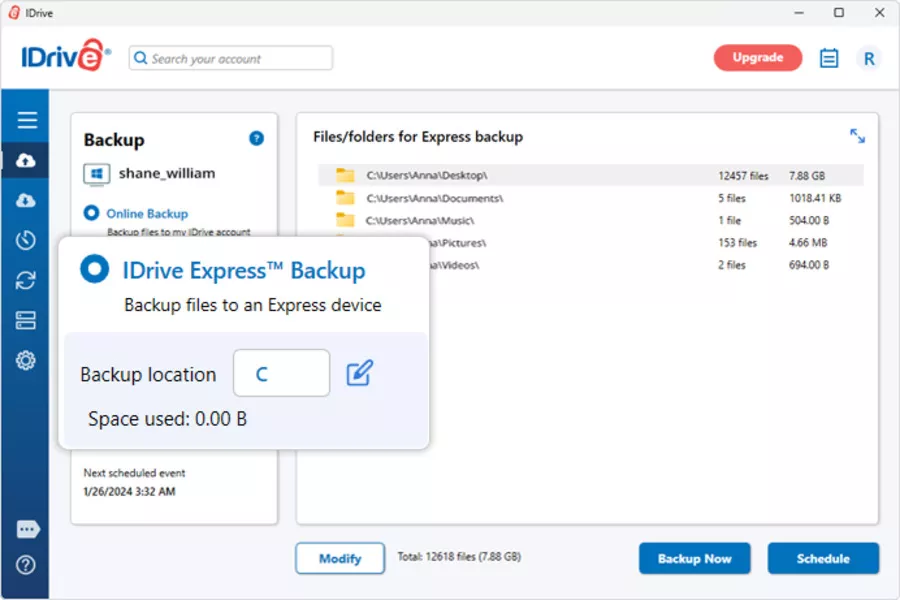Screen dimensions: 900x600
Task: Expand the Files/folders panel with the diagonal arrows
Action: 858,136
